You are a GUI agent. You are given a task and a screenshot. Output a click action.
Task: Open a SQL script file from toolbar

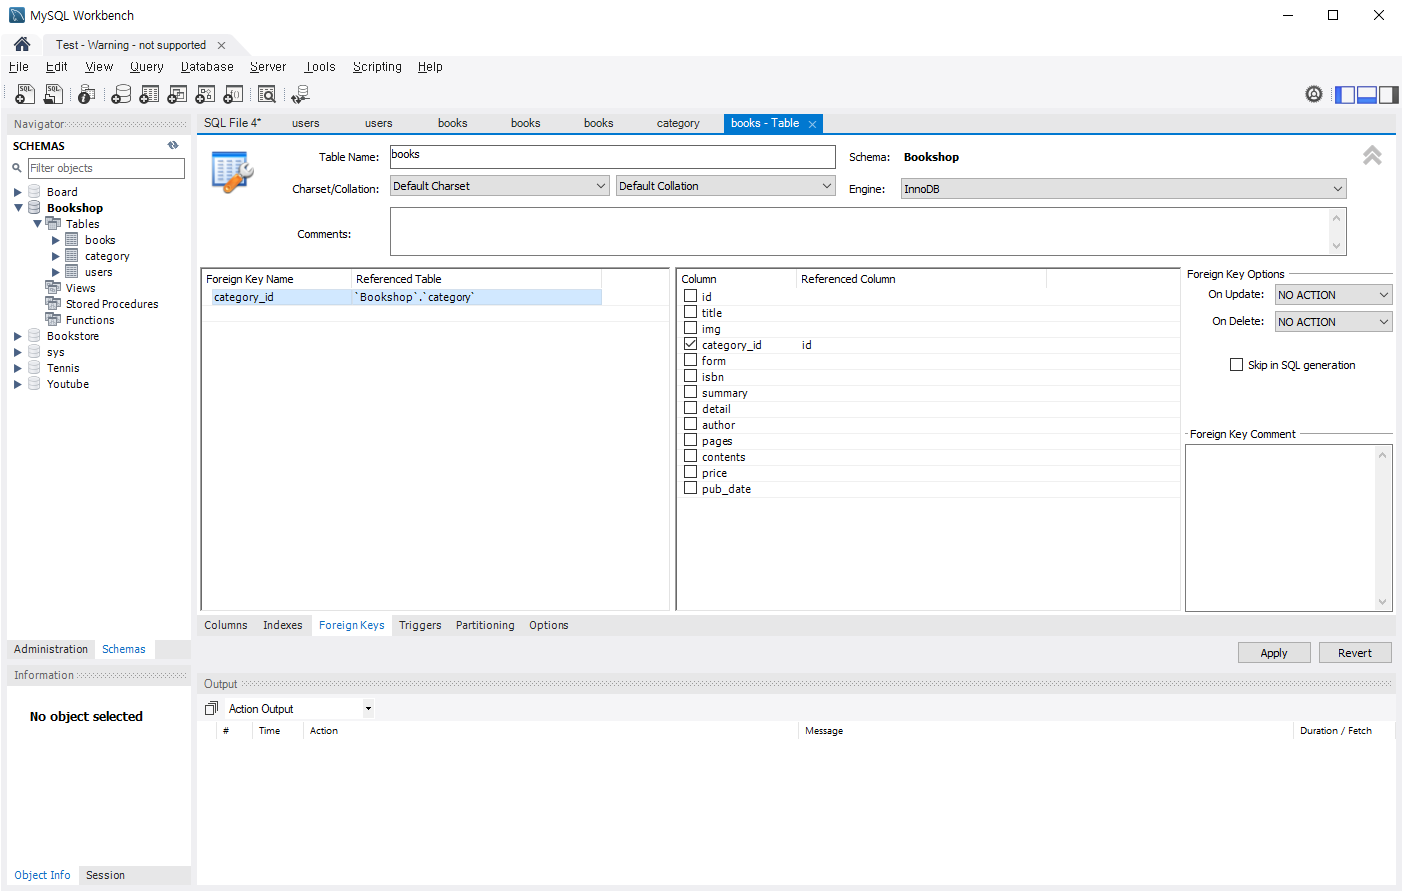pyautogui.click(x=53, y=94)
